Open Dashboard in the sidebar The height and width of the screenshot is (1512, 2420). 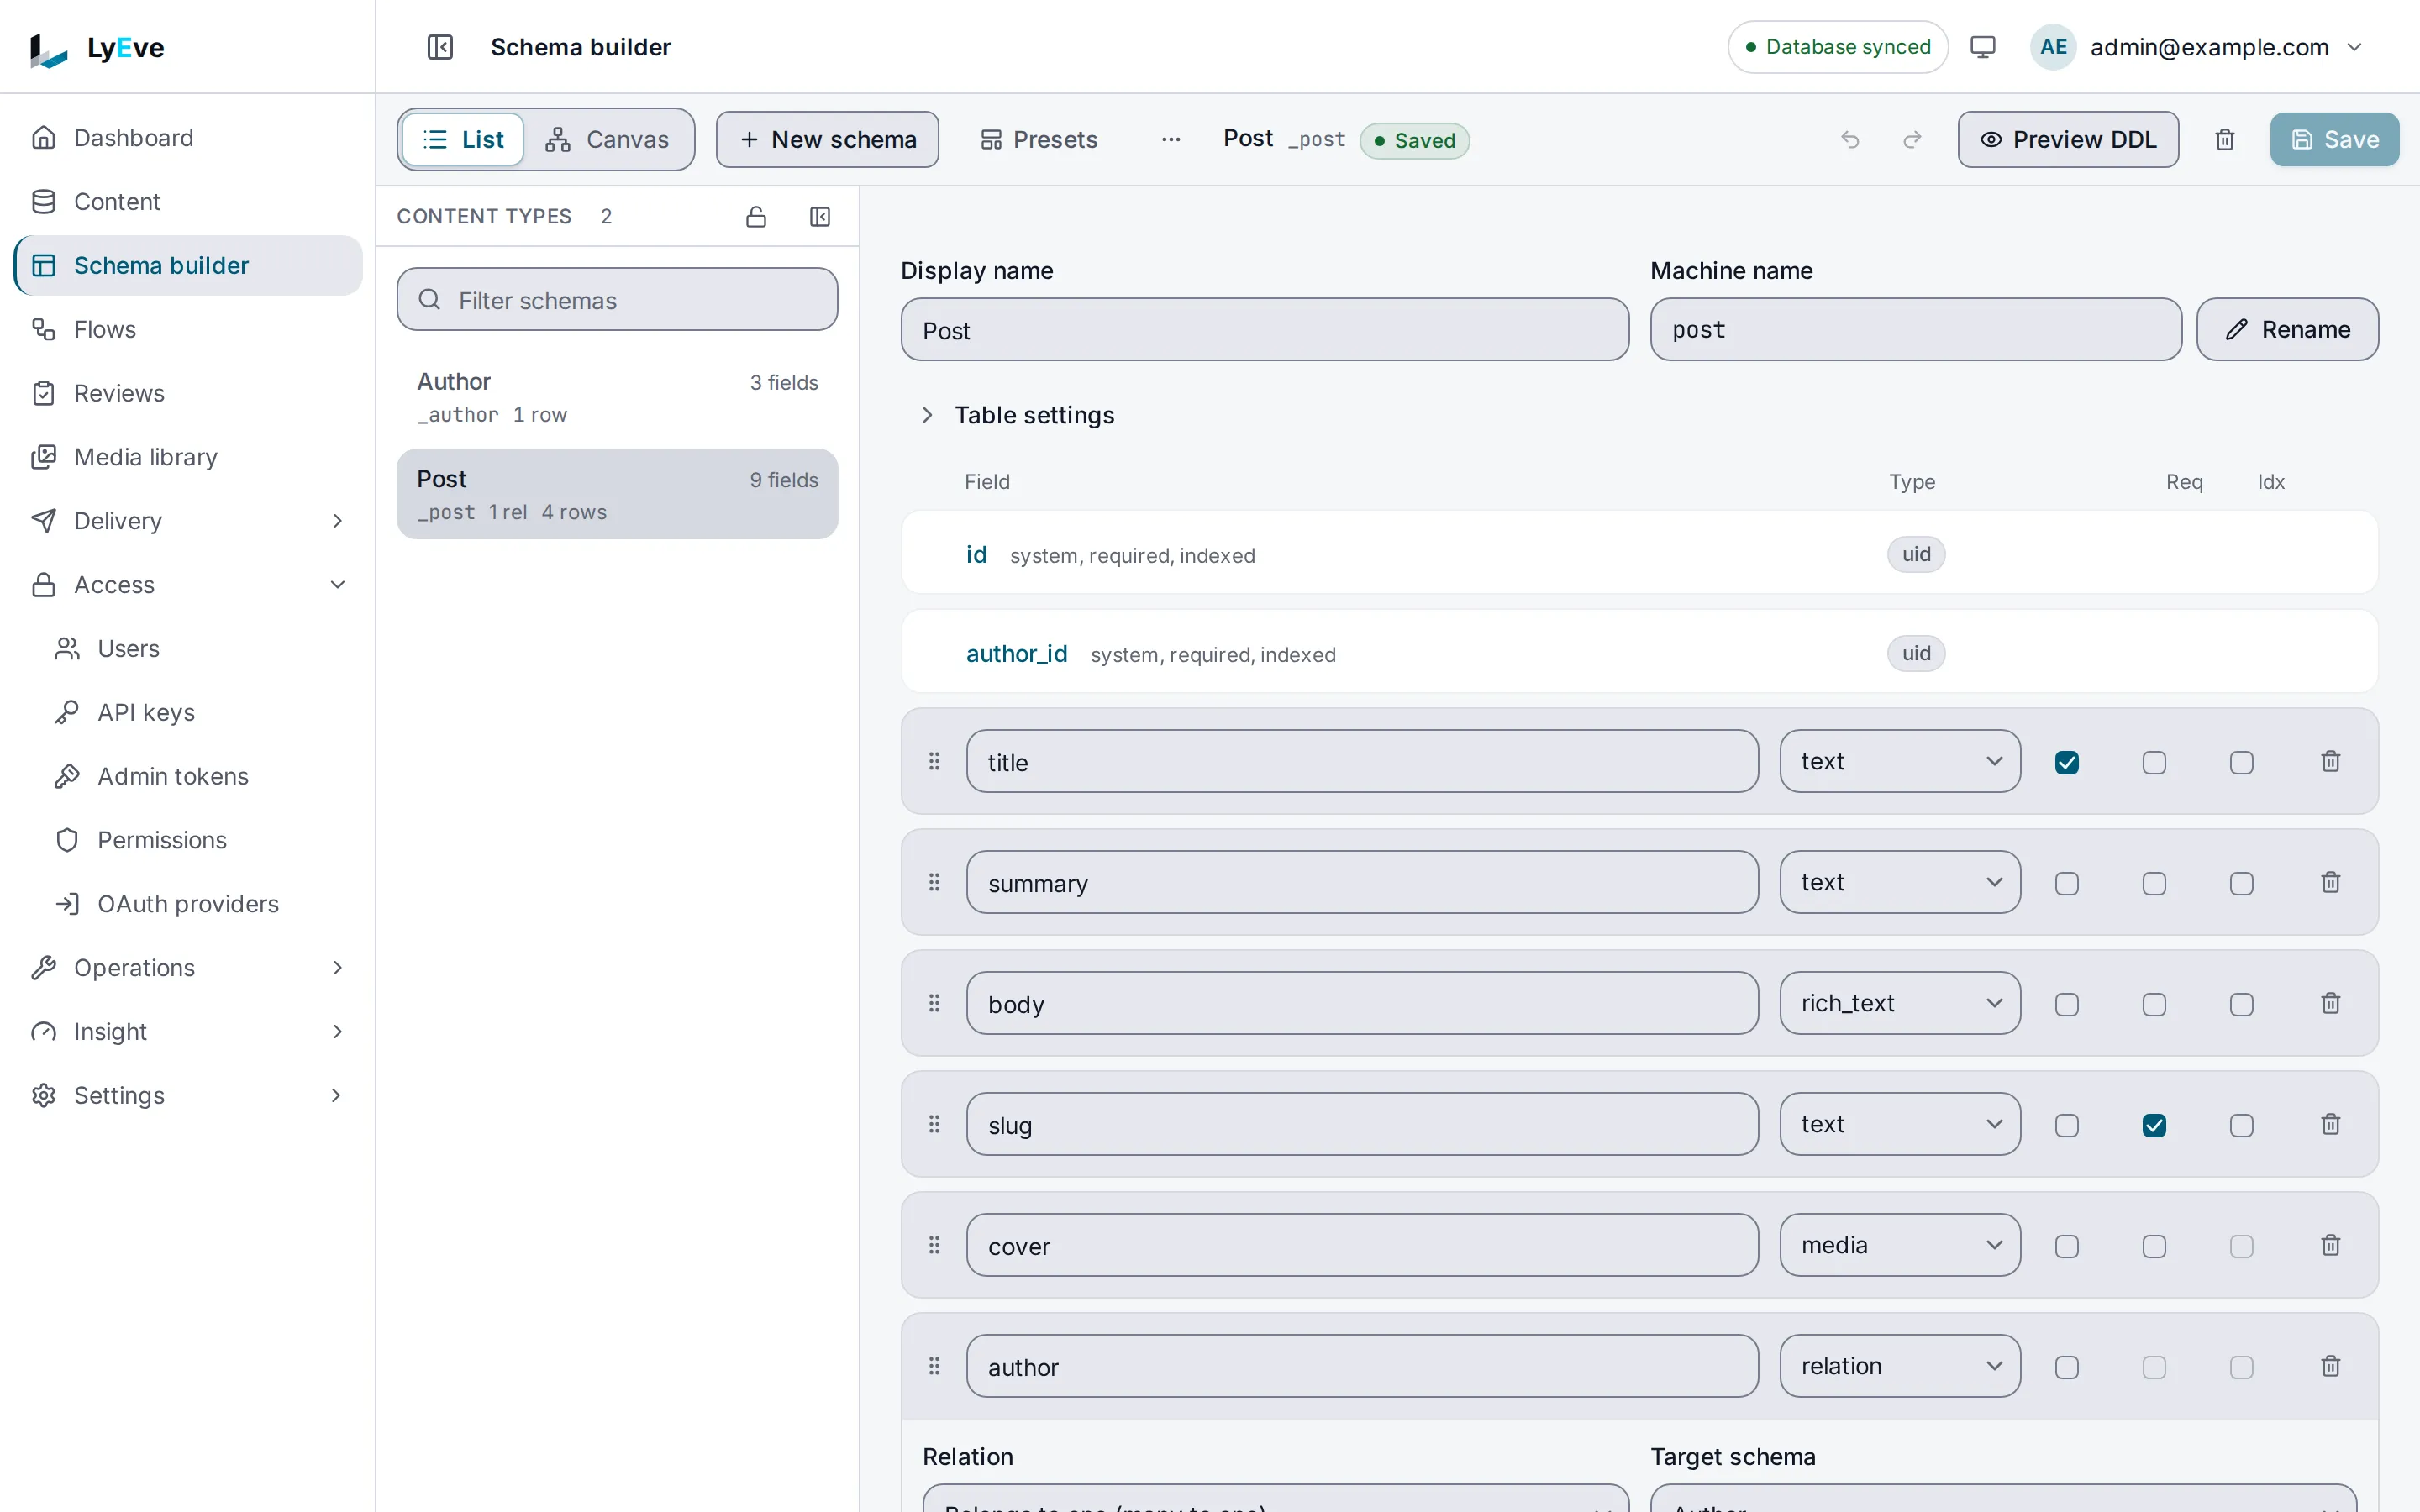pyautogui.click(x=188, y=138)
